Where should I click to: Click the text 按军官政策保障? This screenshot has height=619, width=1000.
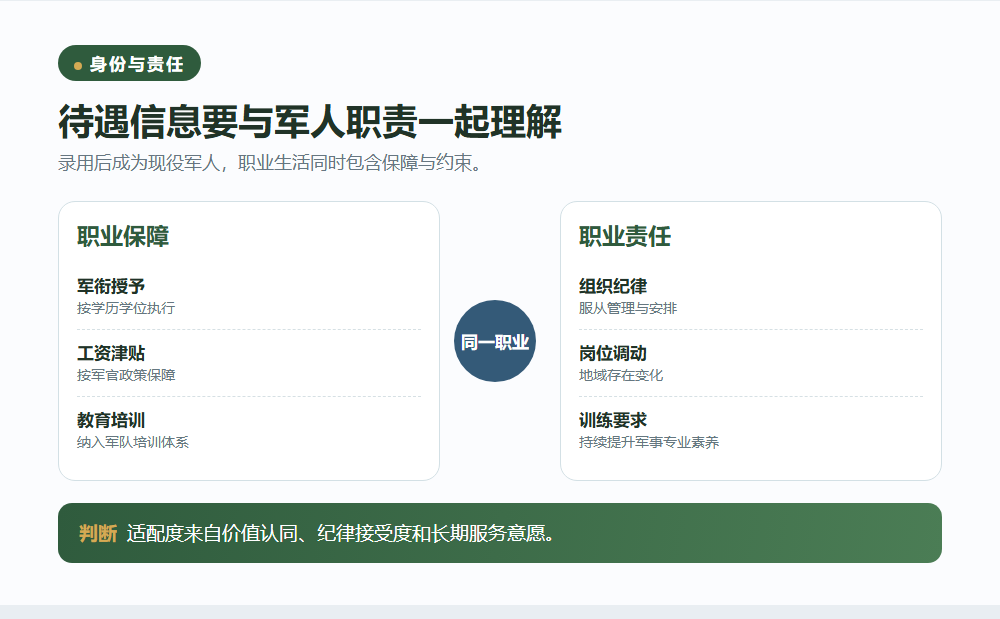(x=126, y=375)
